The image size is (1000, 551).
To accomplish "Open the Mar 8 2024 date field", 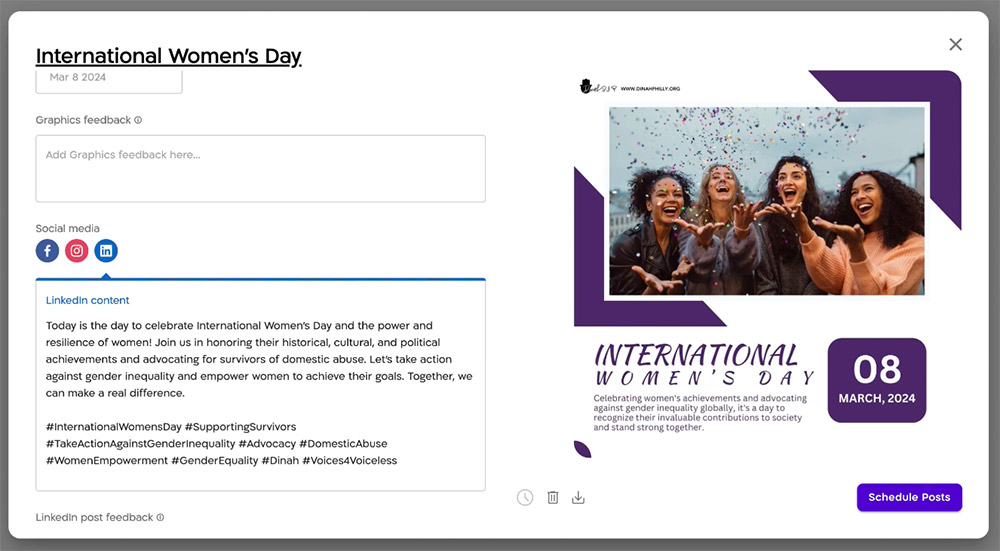I will (109, 78).
